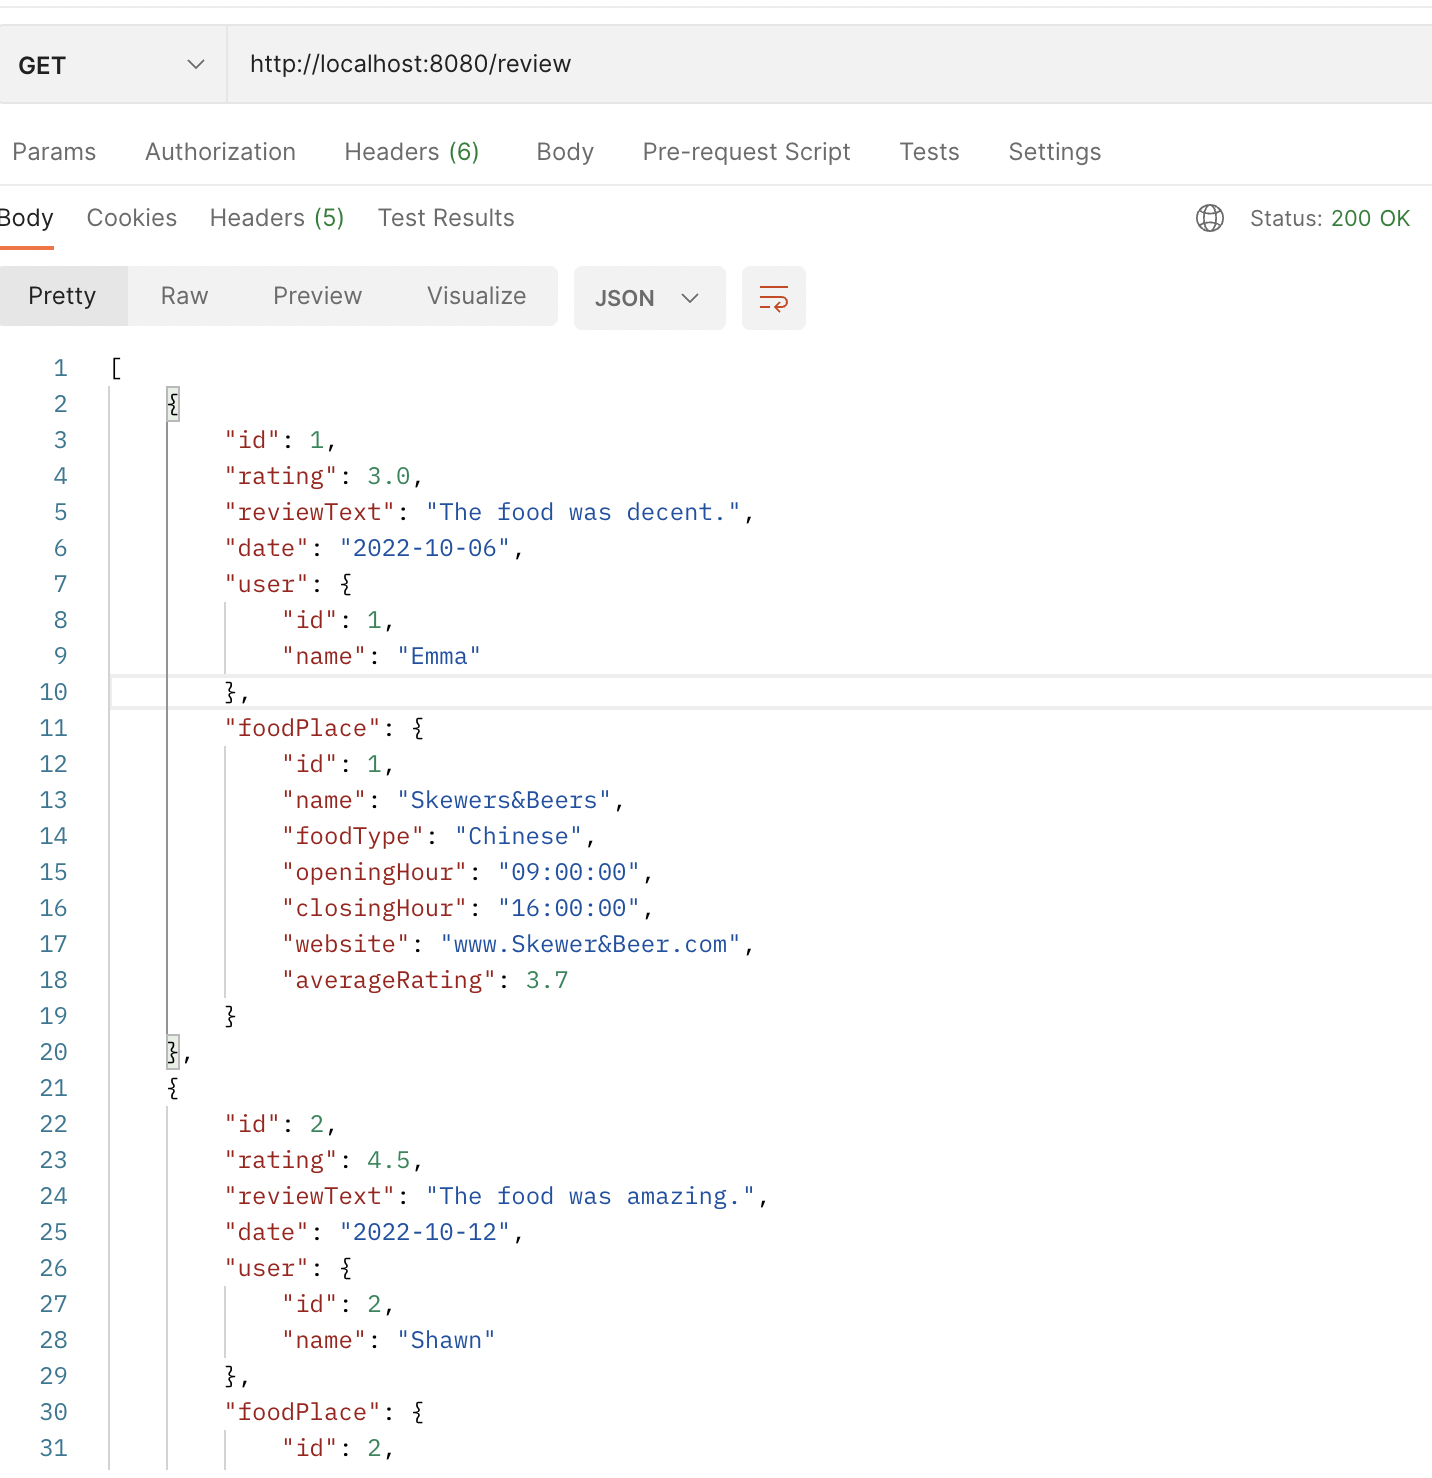Click line number 10 in the gutter
This screenshot has width=1432, height=1478.
click(54, 692)
